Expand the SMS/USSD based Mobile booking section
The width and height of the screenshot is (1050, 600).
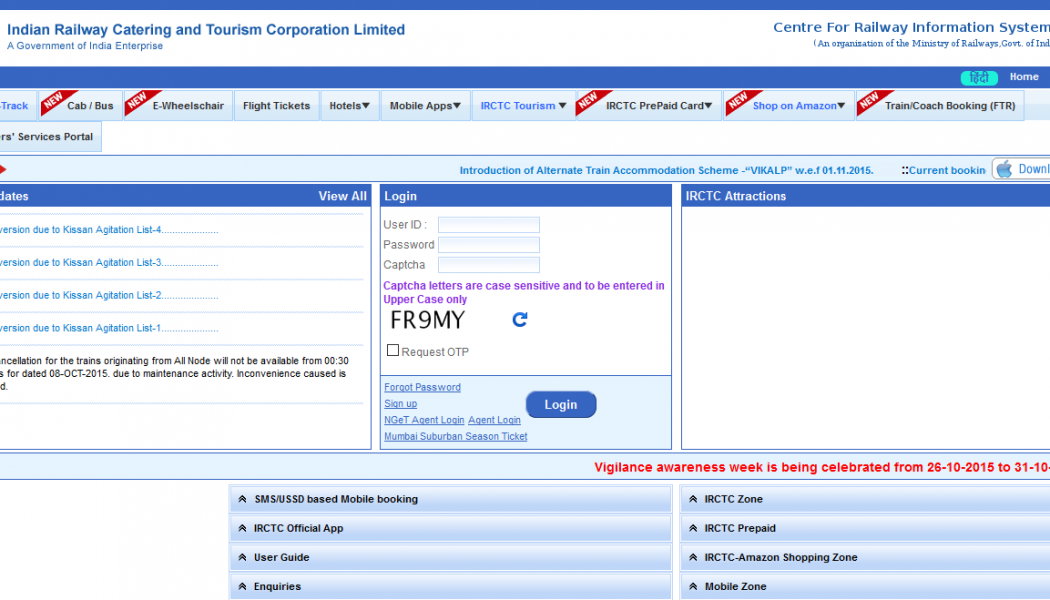[336, 499]
